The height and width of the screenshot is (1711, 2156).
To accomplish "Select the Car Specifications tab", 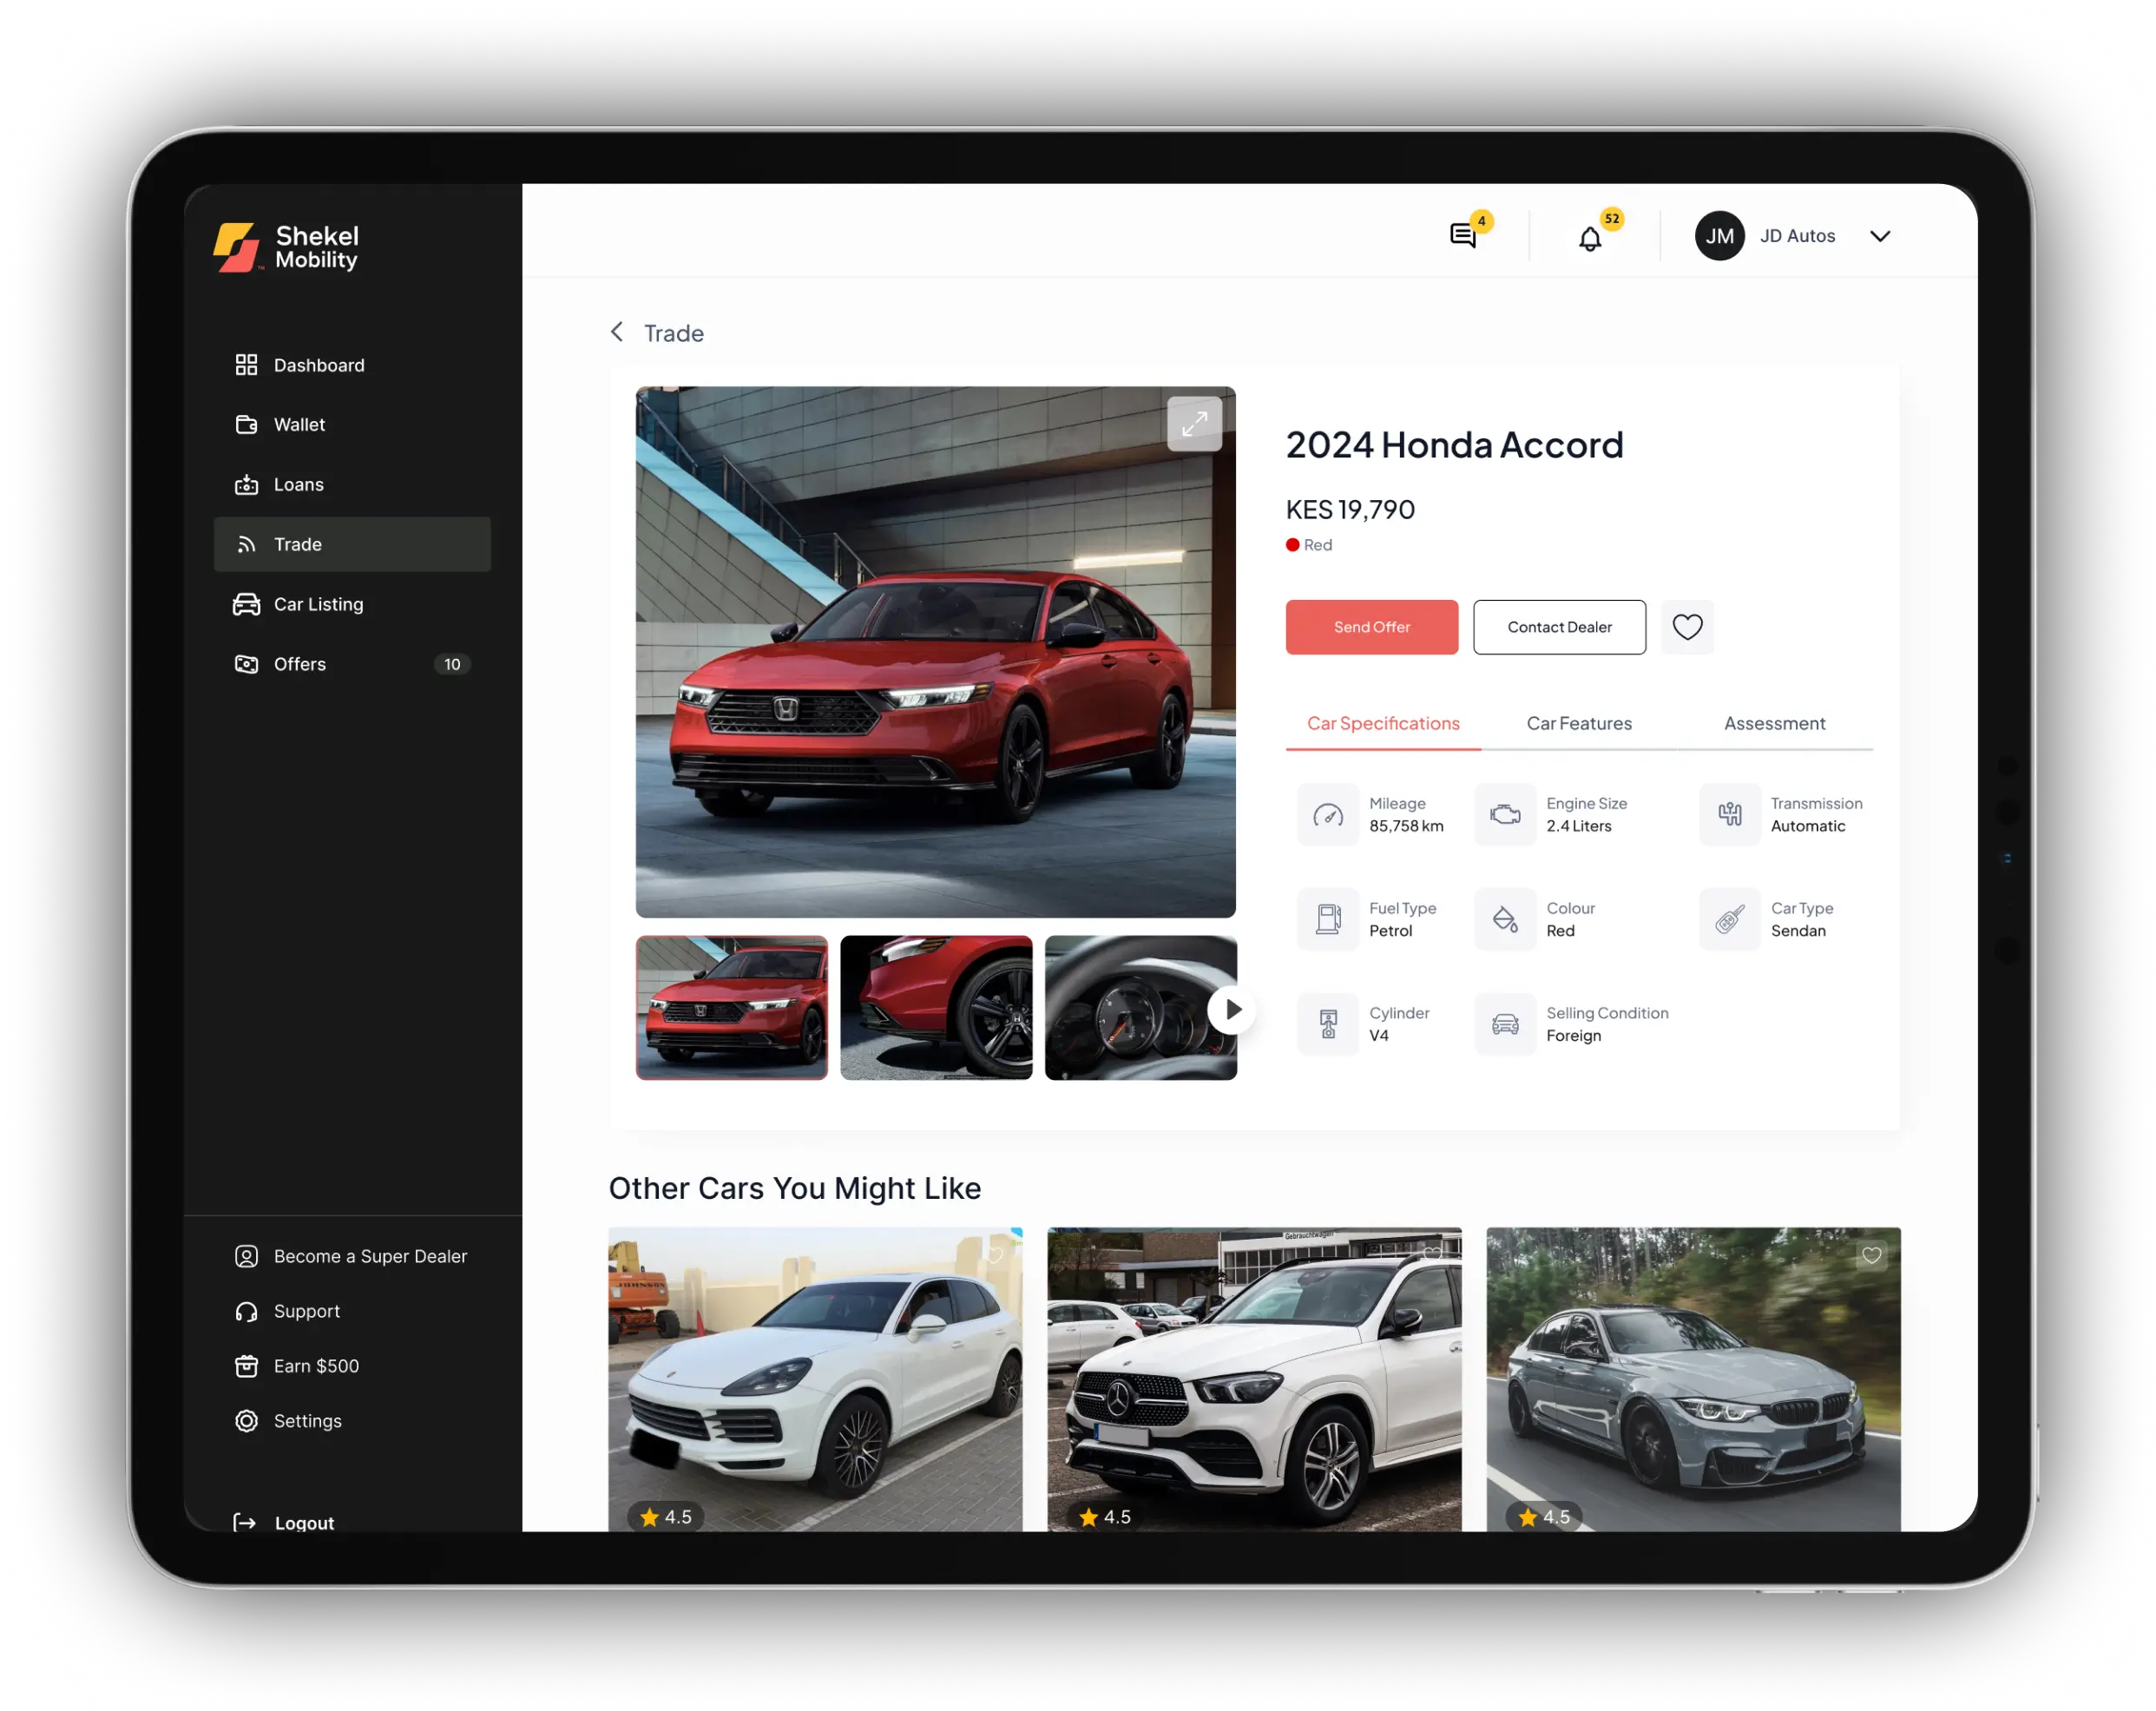I will 1383,723.
